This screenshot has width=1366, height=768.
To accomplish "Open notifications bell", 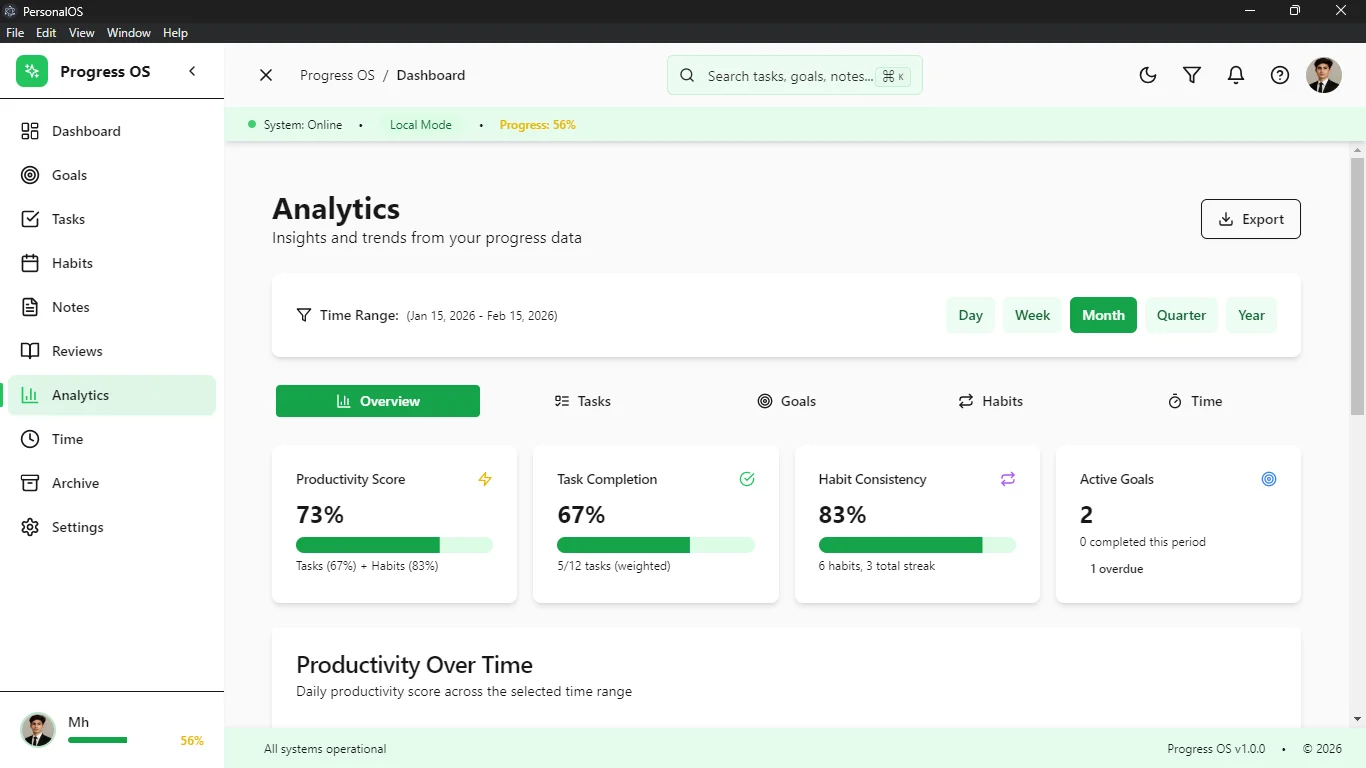I will pyautogui.click(x=1236, y=75).
